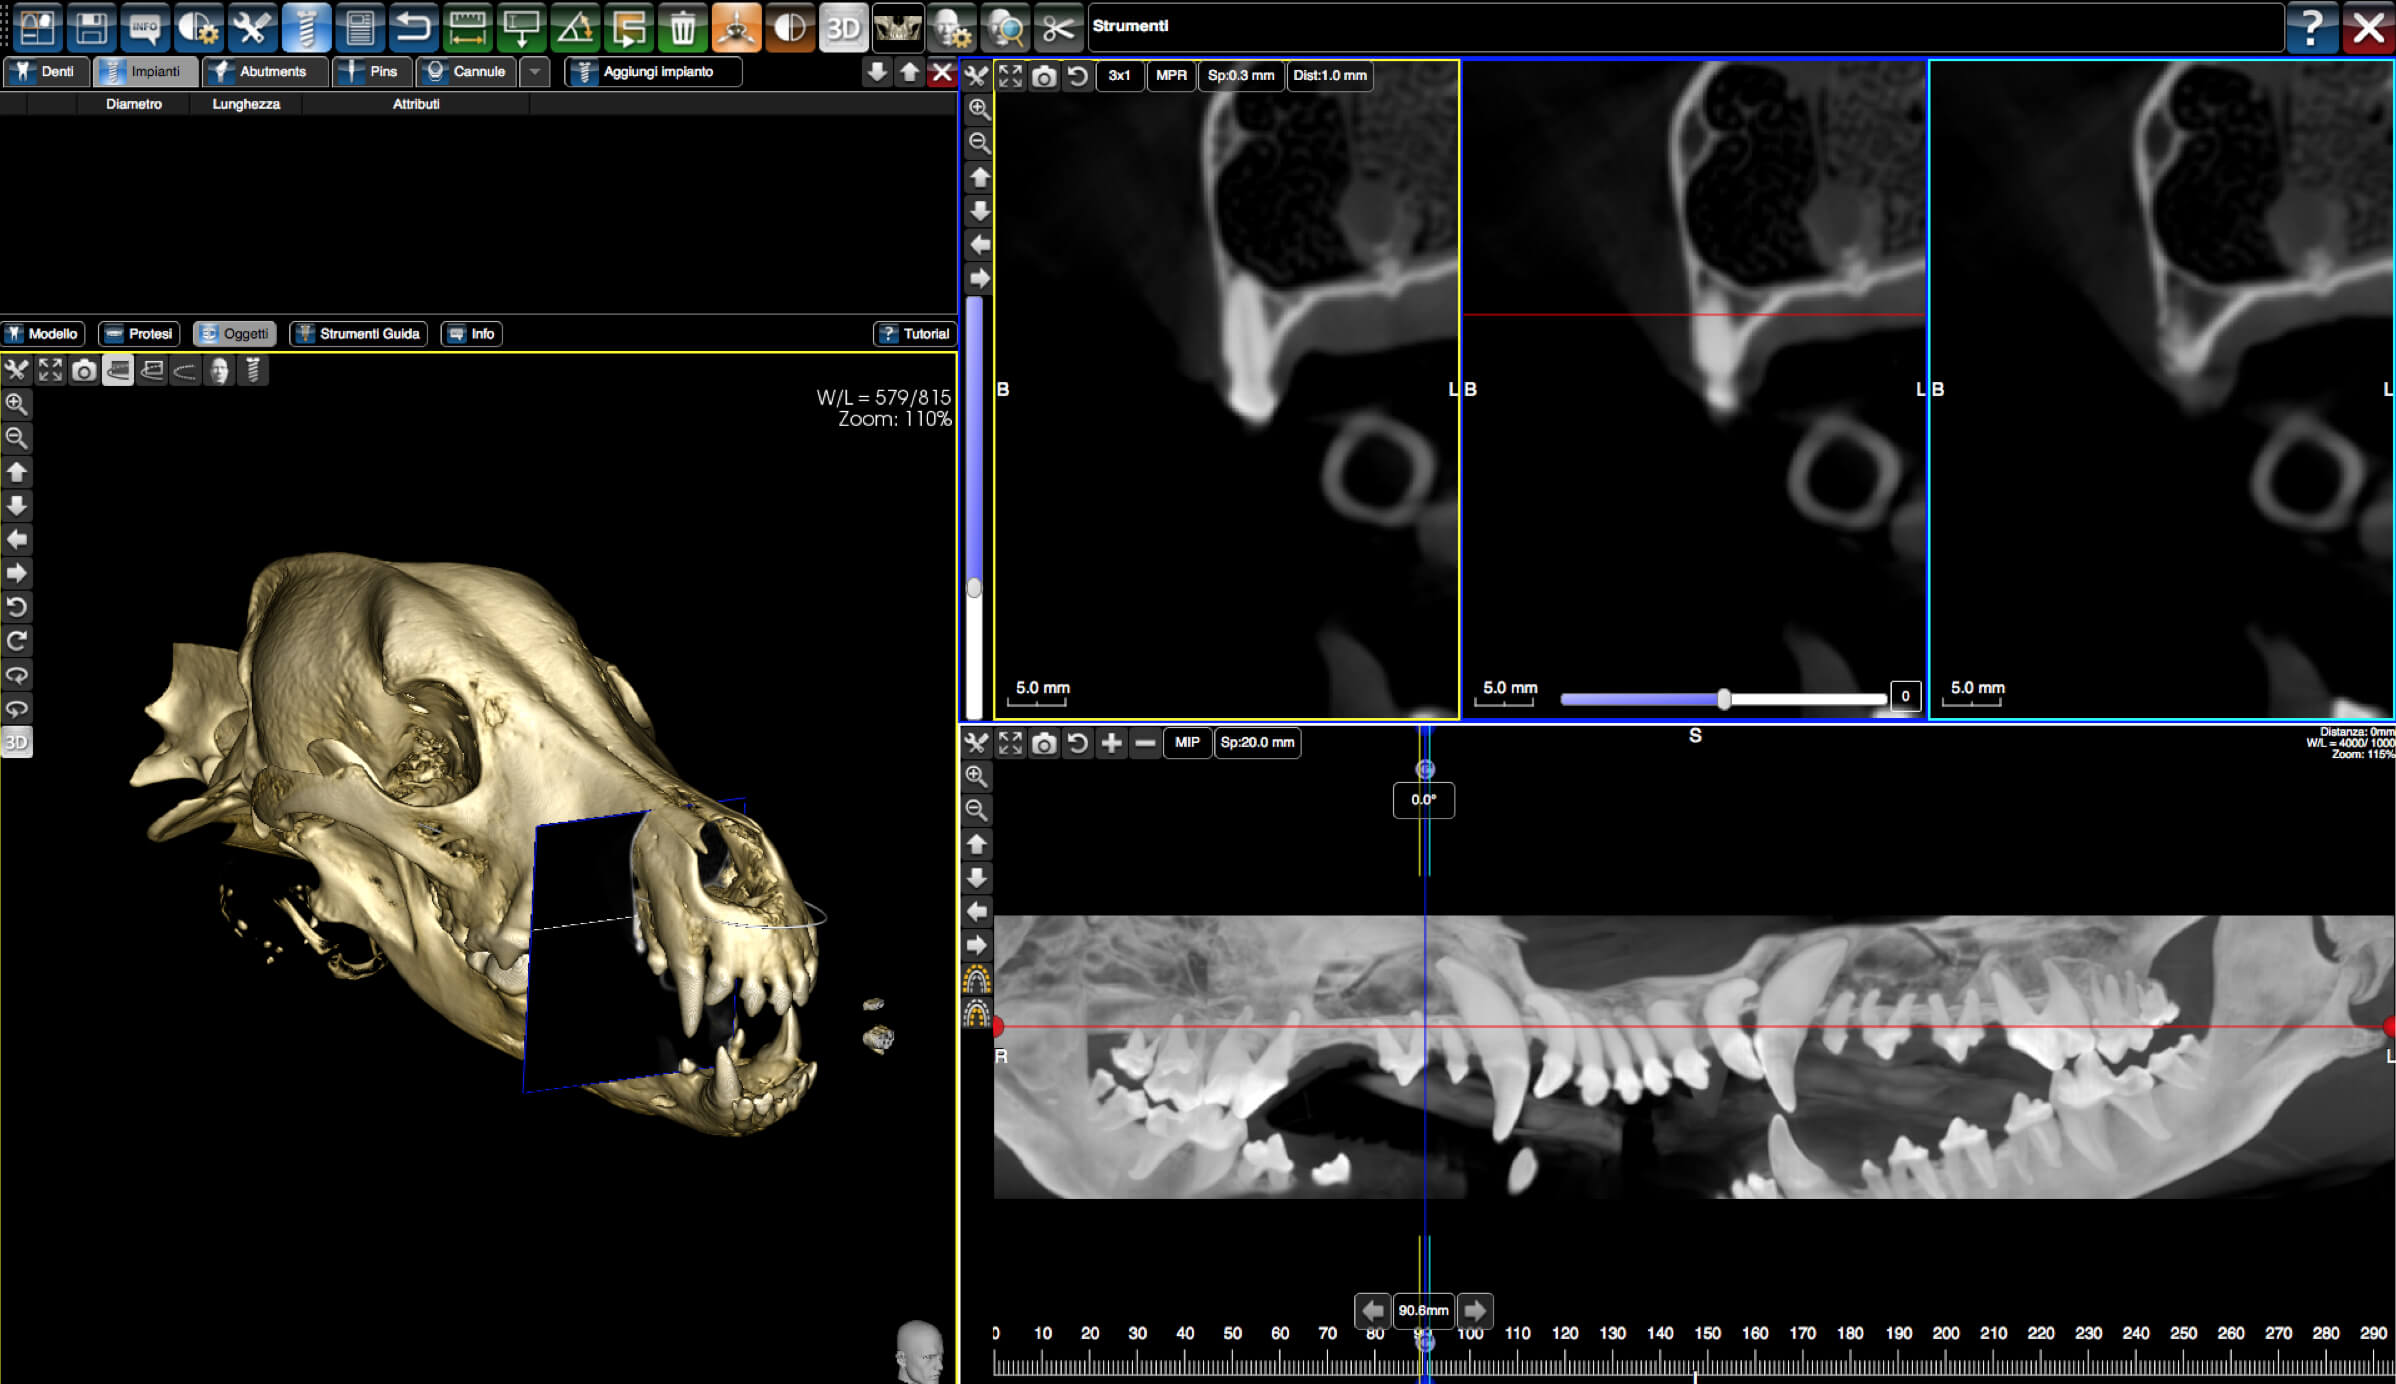Open the panoramic x-ray view icon
The width and height of the screenshot is (2396, 1384).
click(897, 27)
